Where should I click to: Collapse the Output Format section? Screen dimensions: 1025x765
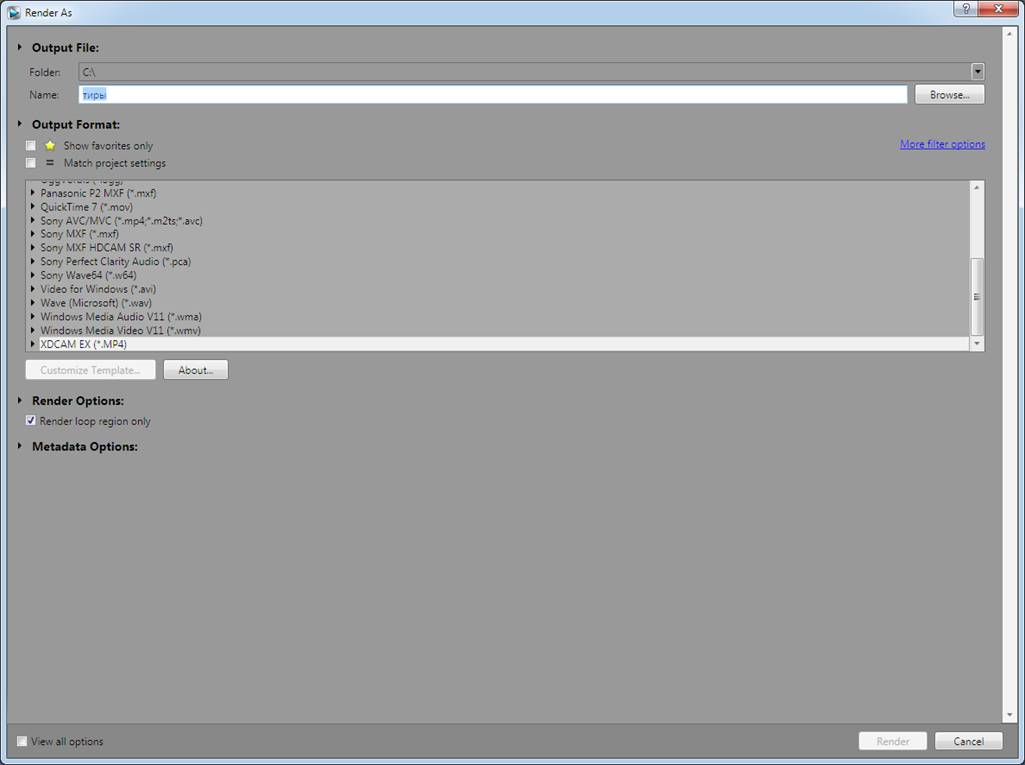pyautogui.click(x=20, y=124)
